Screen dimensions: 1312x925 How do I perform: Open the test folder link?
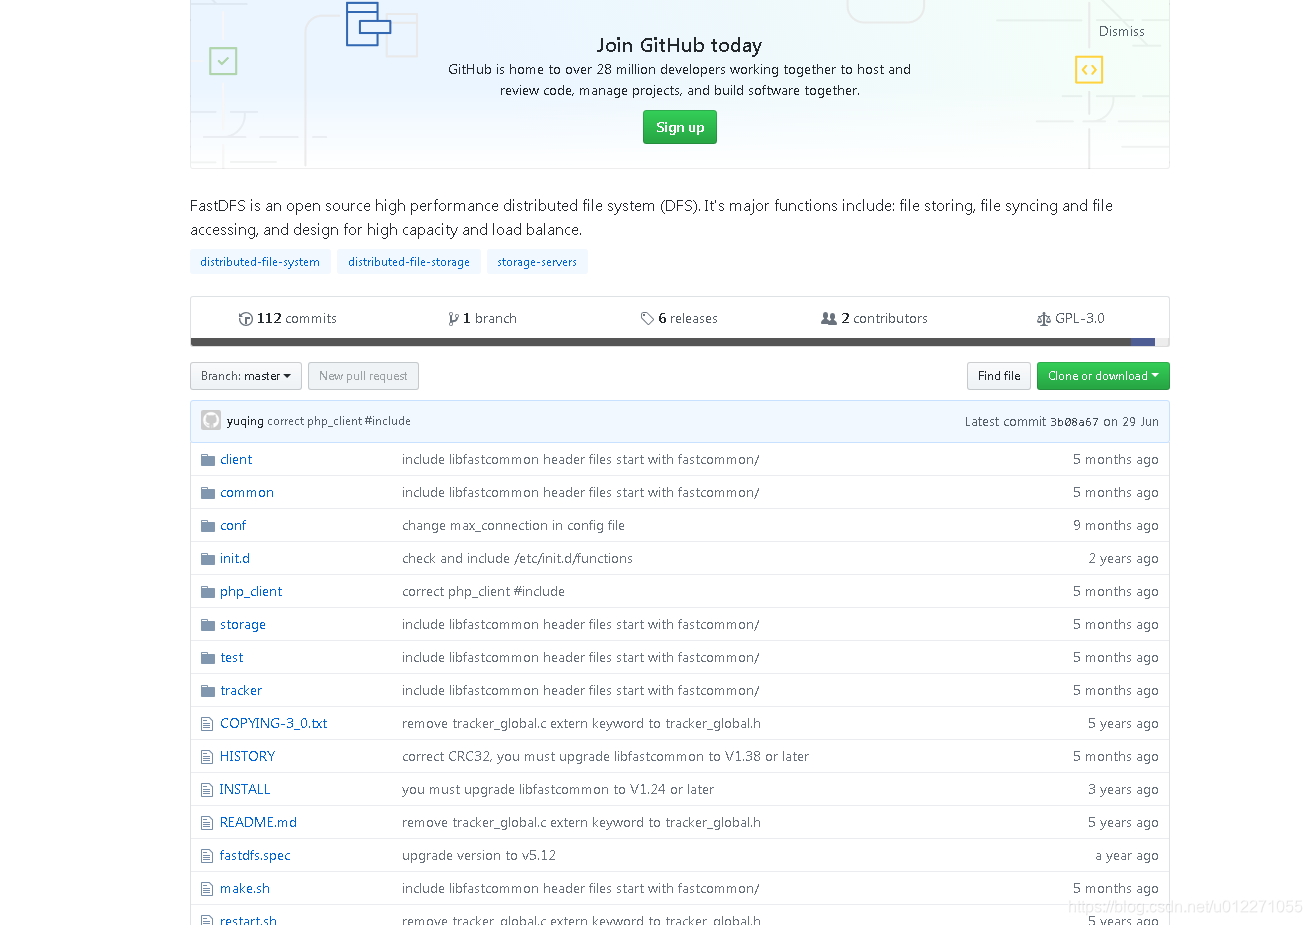[232, 658]
